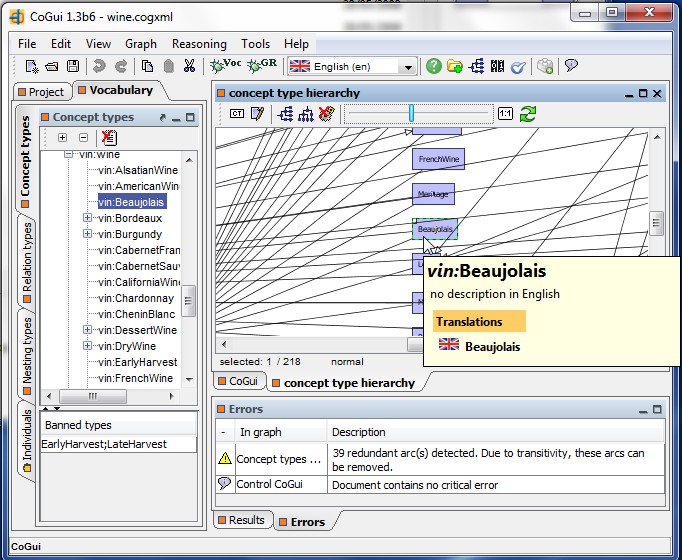Click the red-crossed layout tool icon
The width and height of the screenshot is (682, 560).
click(327, 114)
